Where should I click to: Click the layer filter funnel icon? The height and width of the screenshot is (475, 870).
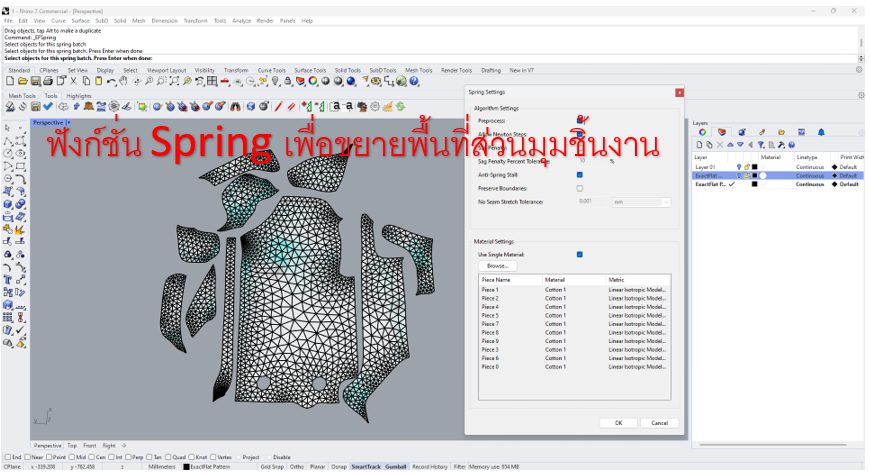pyautogui.click(x=761, y=145)
